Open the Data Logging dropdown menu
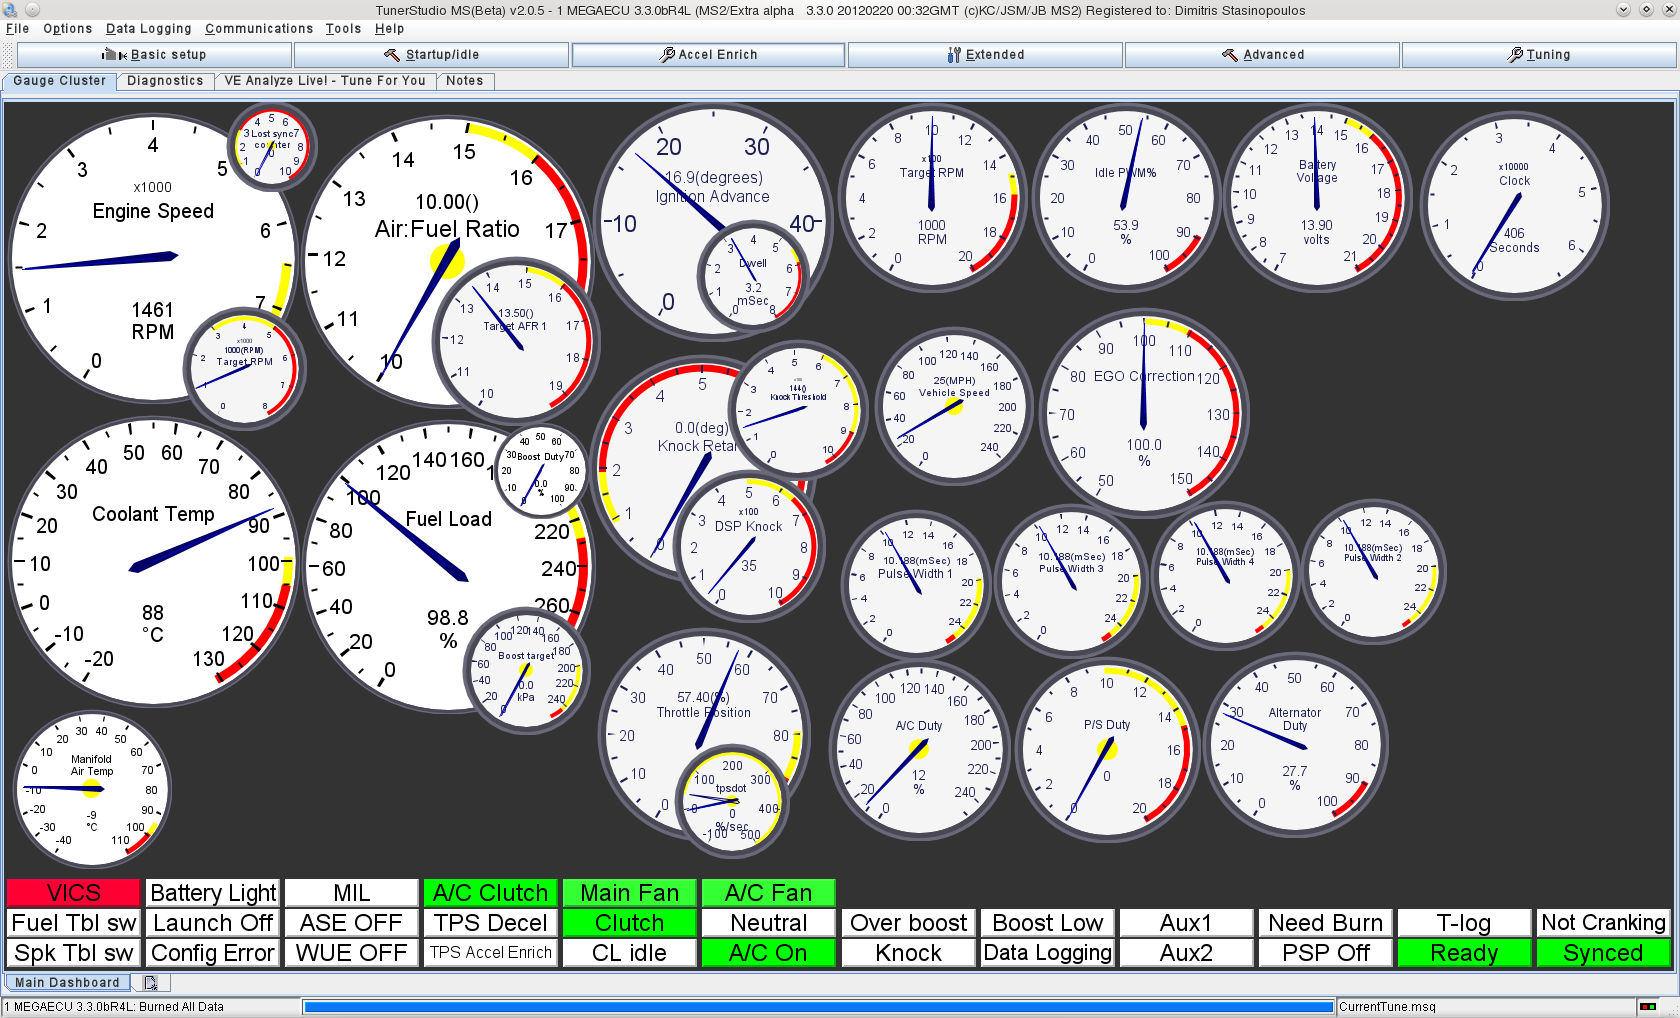The width and height of the screenshot is (1680, 1018). [x=148, y=28]
